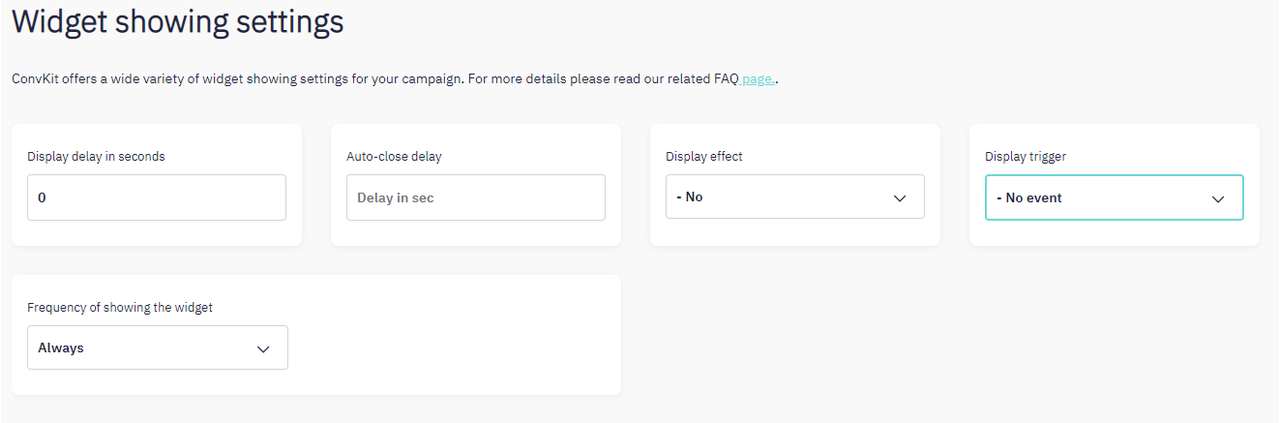Select the "- No event" value text
The image size is (1280, 423).
(x=1029, y=198)
